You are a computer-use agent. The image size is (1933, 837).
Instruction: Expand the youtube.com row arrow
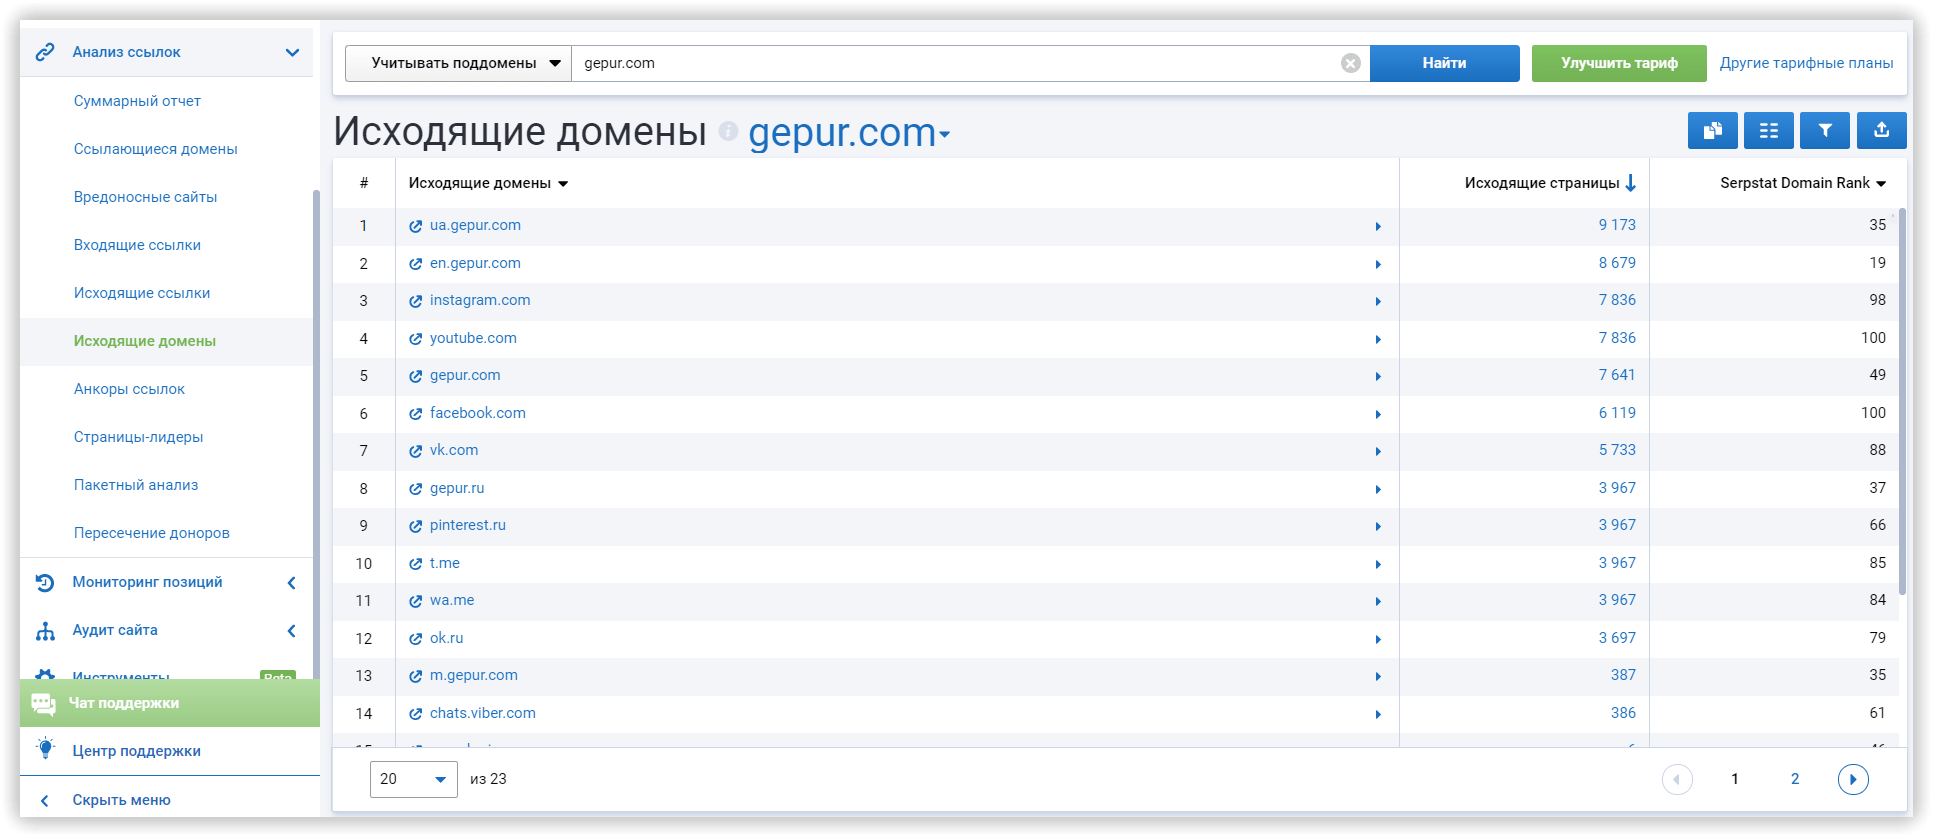1377,339
